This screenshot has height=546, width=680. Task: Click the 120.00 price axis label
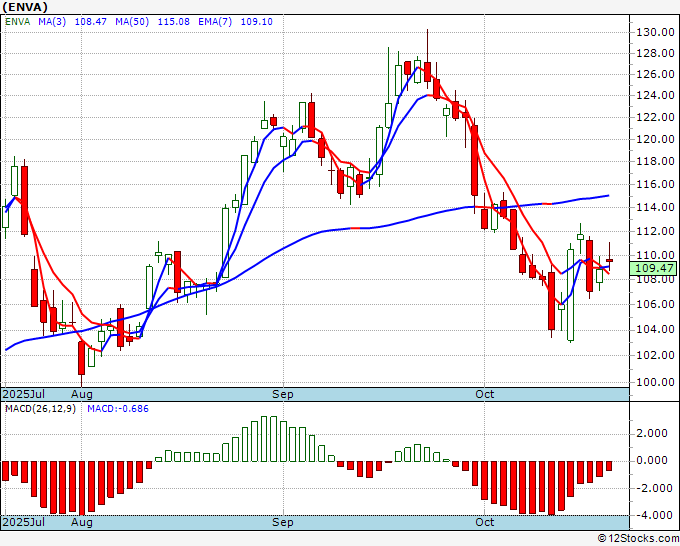pyautogui.click(x=655, y=139)
